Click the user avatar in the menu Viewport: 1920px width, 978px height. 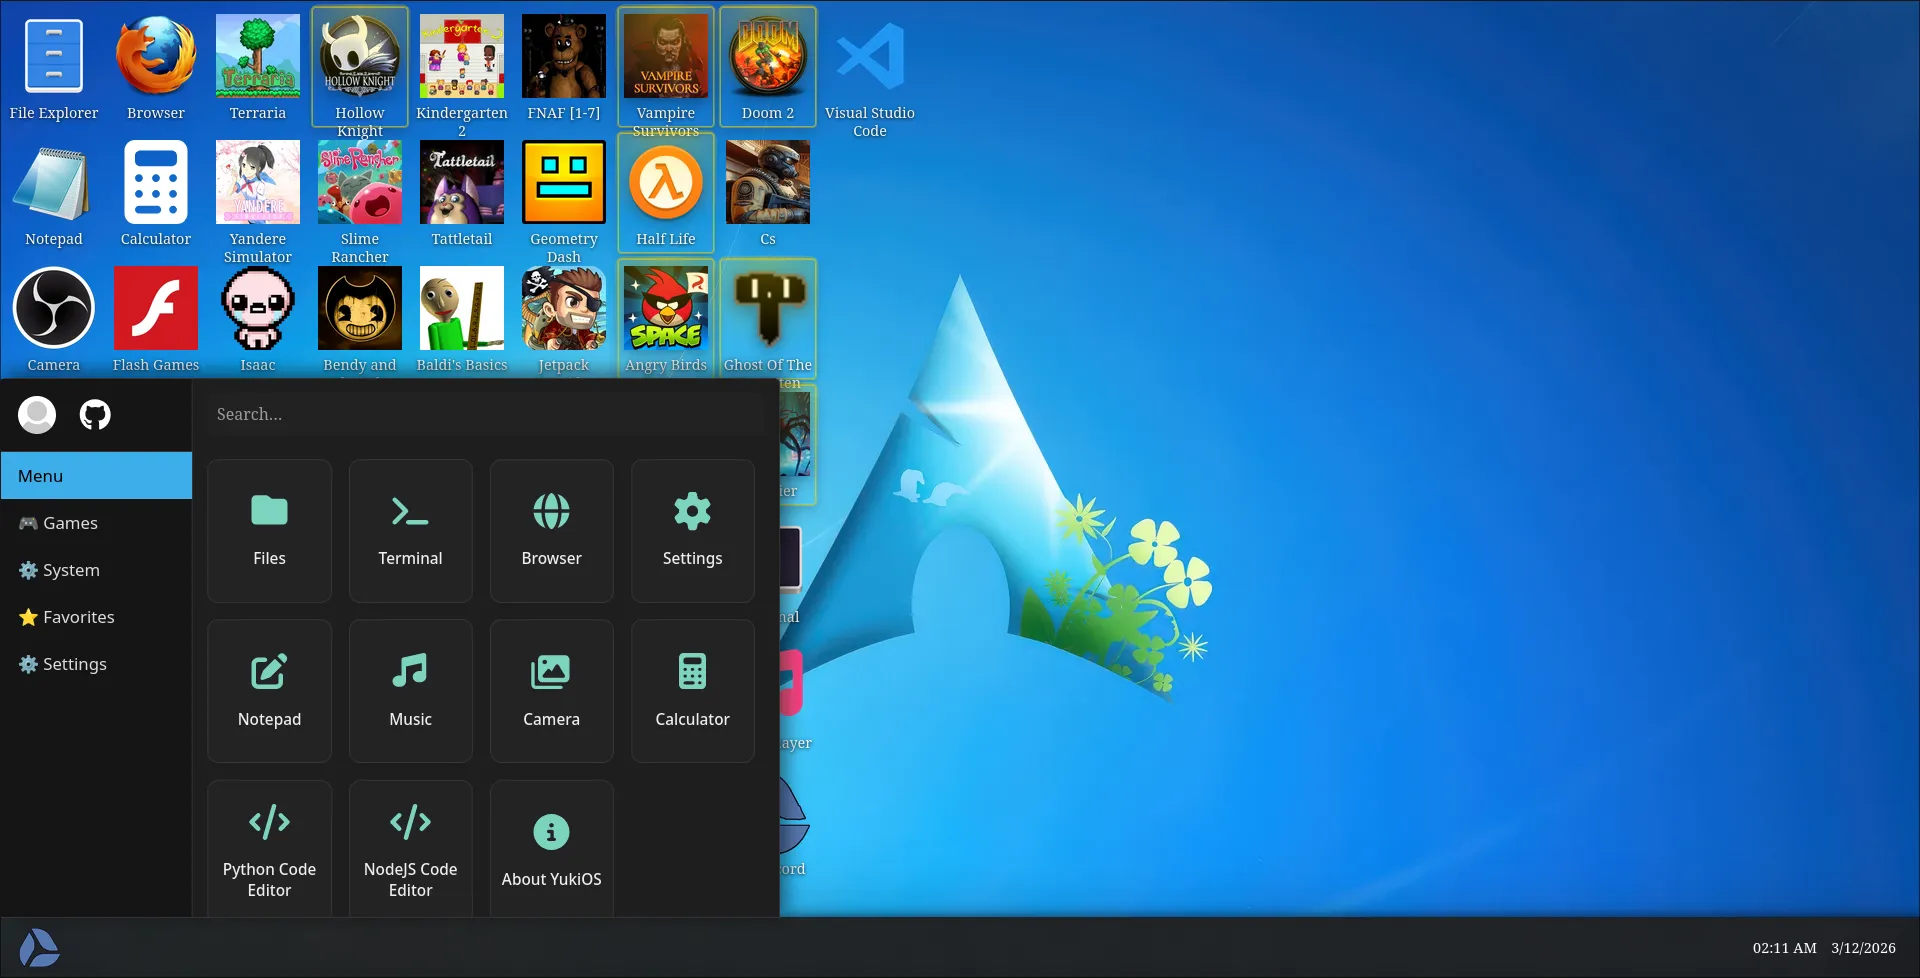pyautogui.click(x=37, y=414)
